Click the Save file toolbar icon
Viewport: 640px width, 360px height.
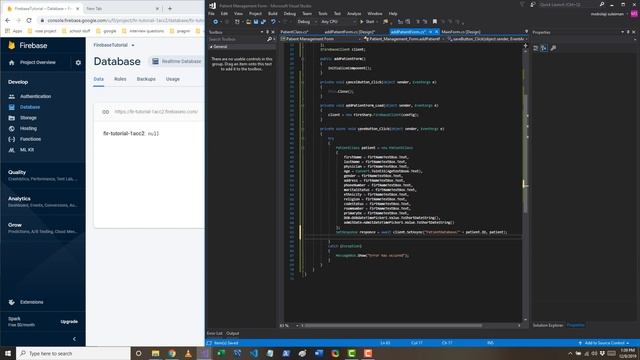(x=256, y=22)
